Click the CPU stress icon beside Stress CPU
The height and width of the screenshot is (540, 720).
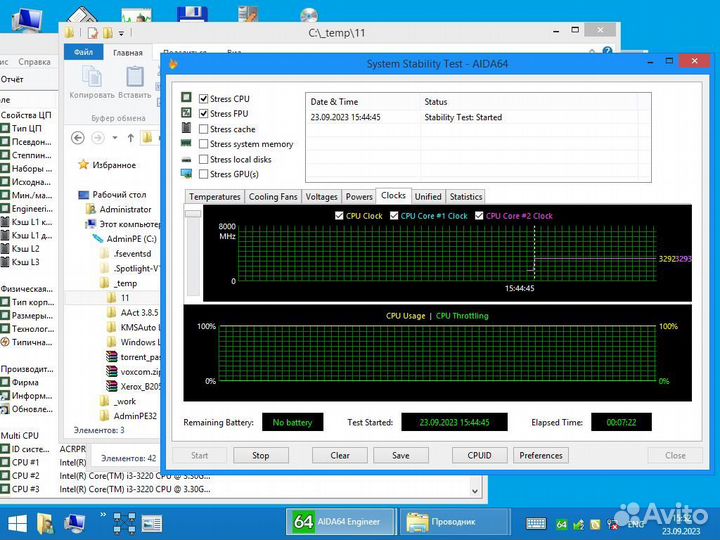click(186, 97)
